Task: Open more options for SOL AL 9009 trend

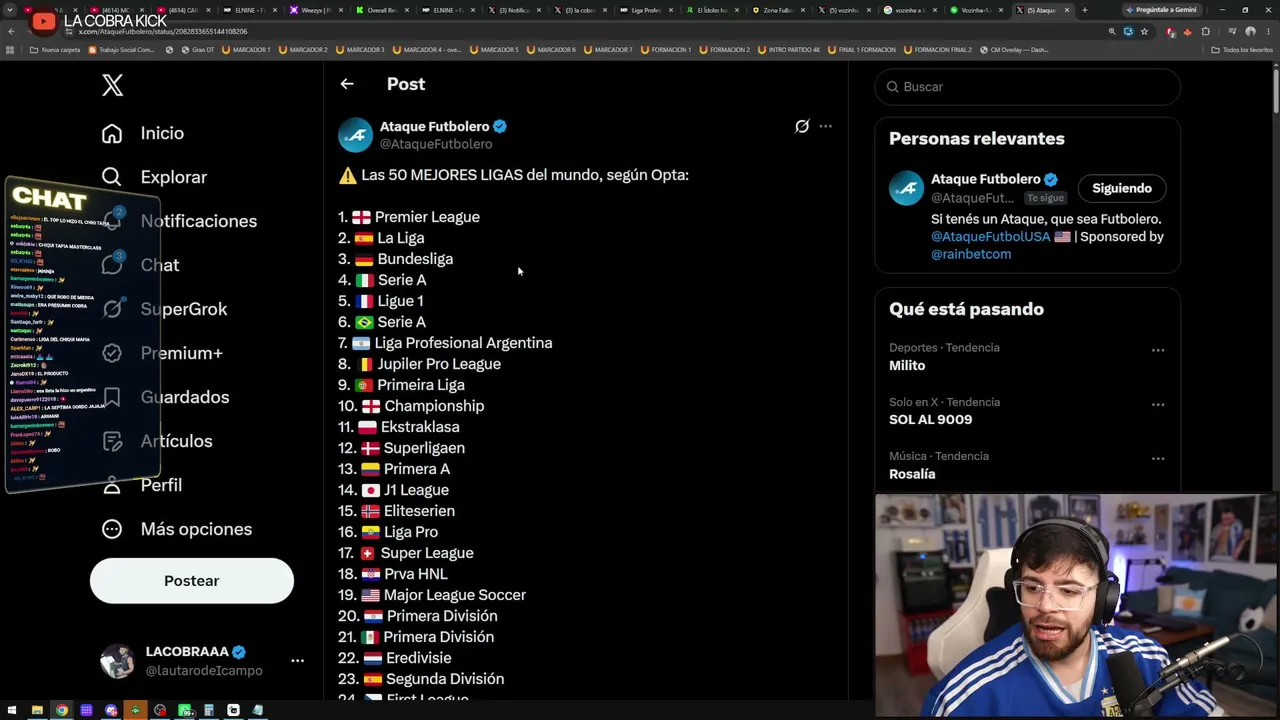Action: coord(1158,404)
